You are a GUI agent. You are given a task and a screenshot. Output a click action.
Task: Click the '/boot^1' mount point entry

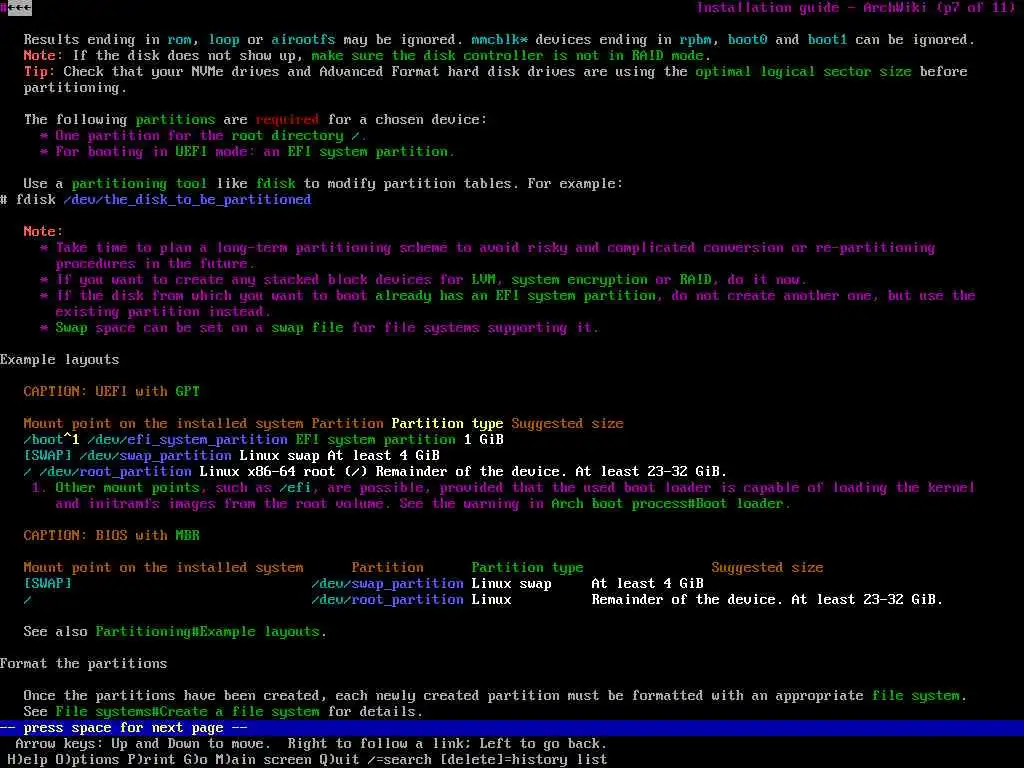coord(52,440)
